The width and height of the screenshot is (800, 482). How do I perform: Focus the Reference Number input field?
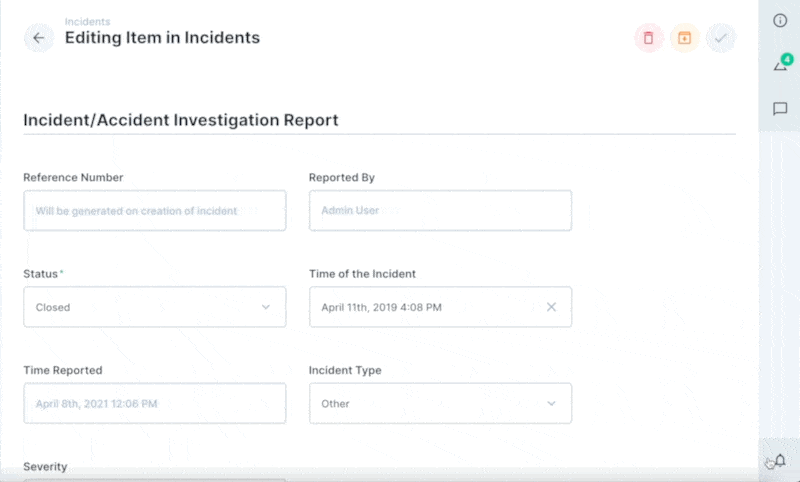click(155, 211)
